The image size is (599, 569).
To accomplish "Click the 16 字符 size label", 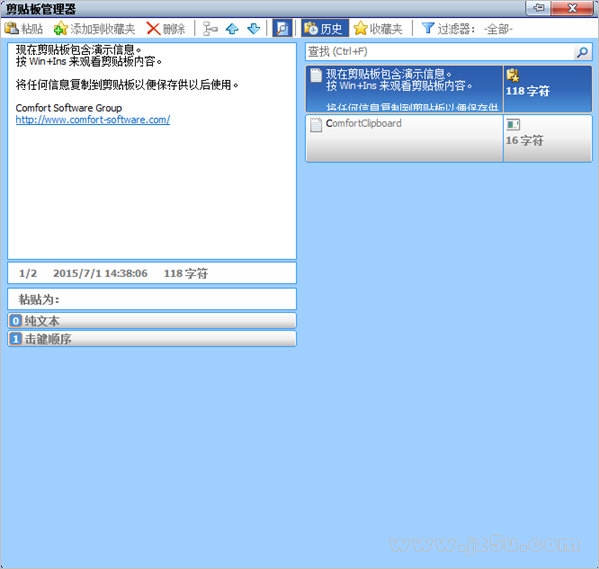I will [x=524, y=140].
